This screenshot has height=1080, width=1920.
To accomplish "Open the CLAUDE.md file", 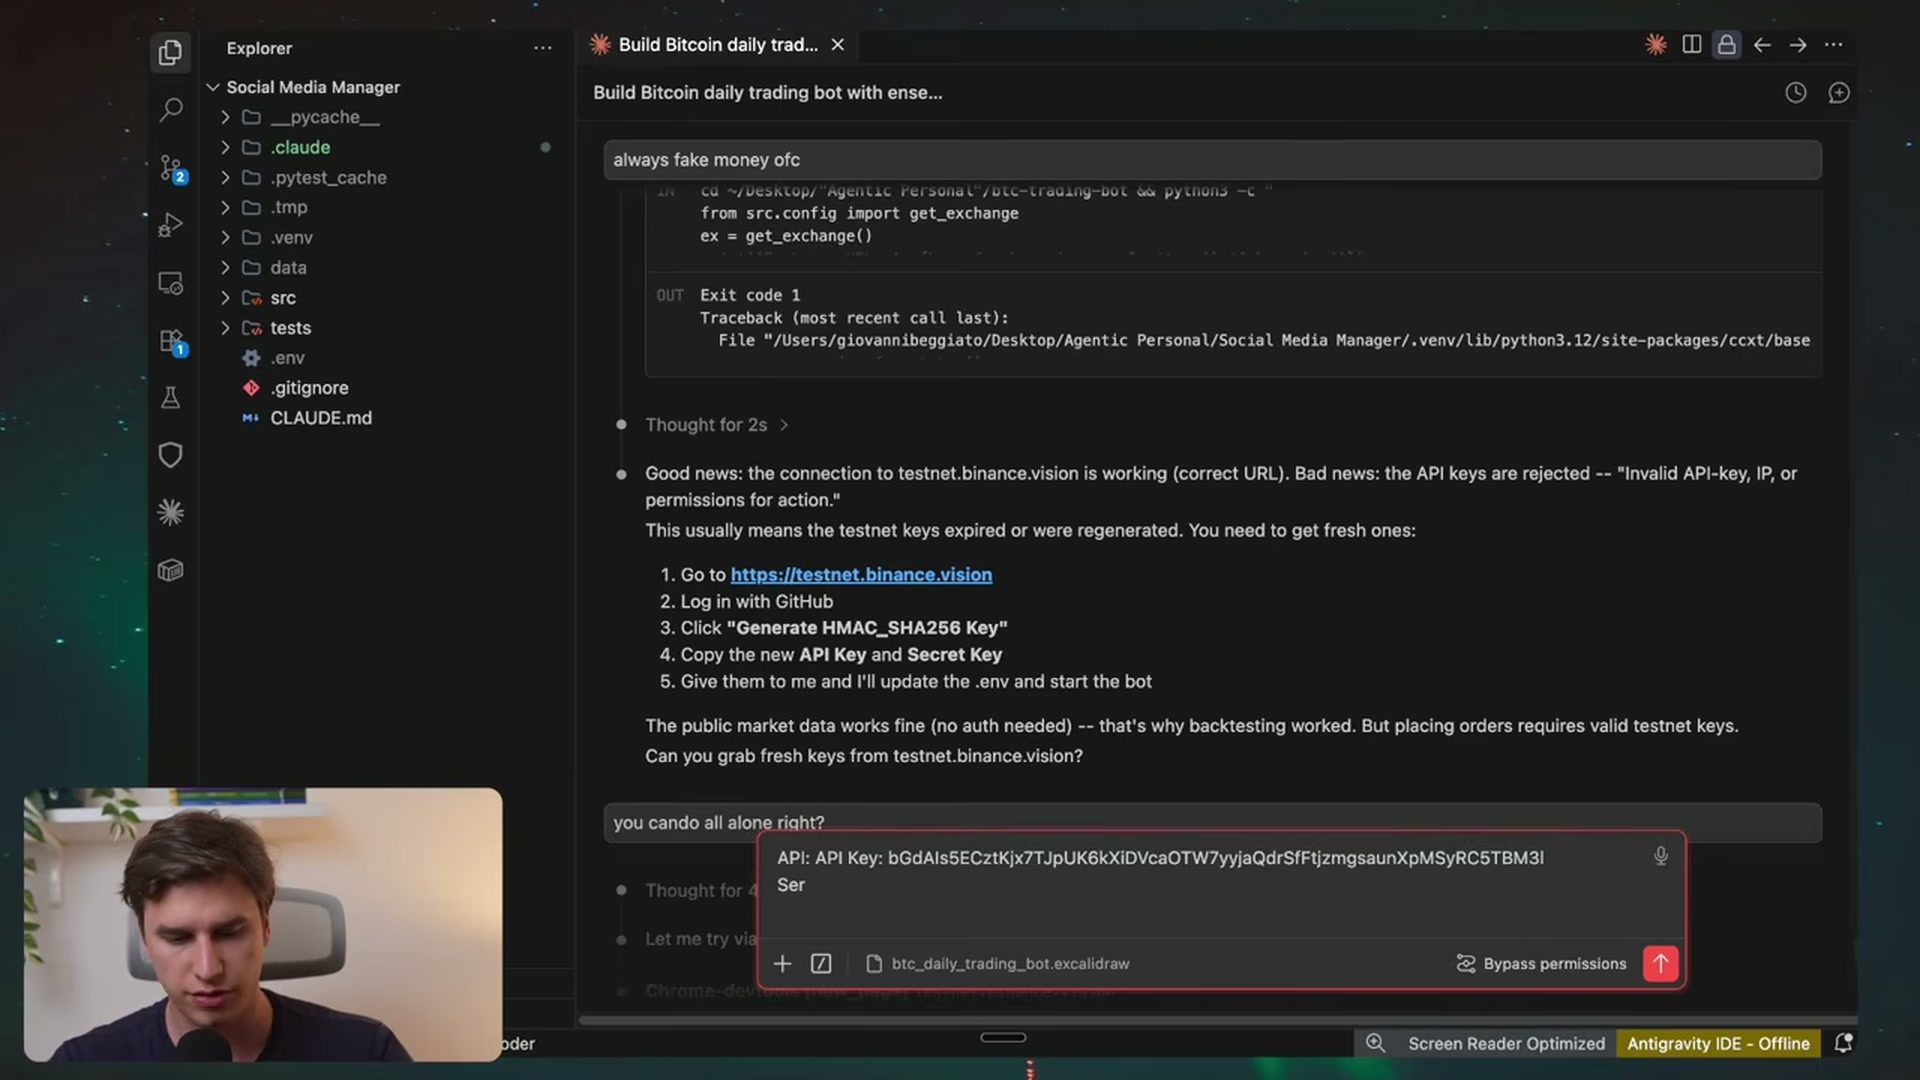I will point(320,418).
